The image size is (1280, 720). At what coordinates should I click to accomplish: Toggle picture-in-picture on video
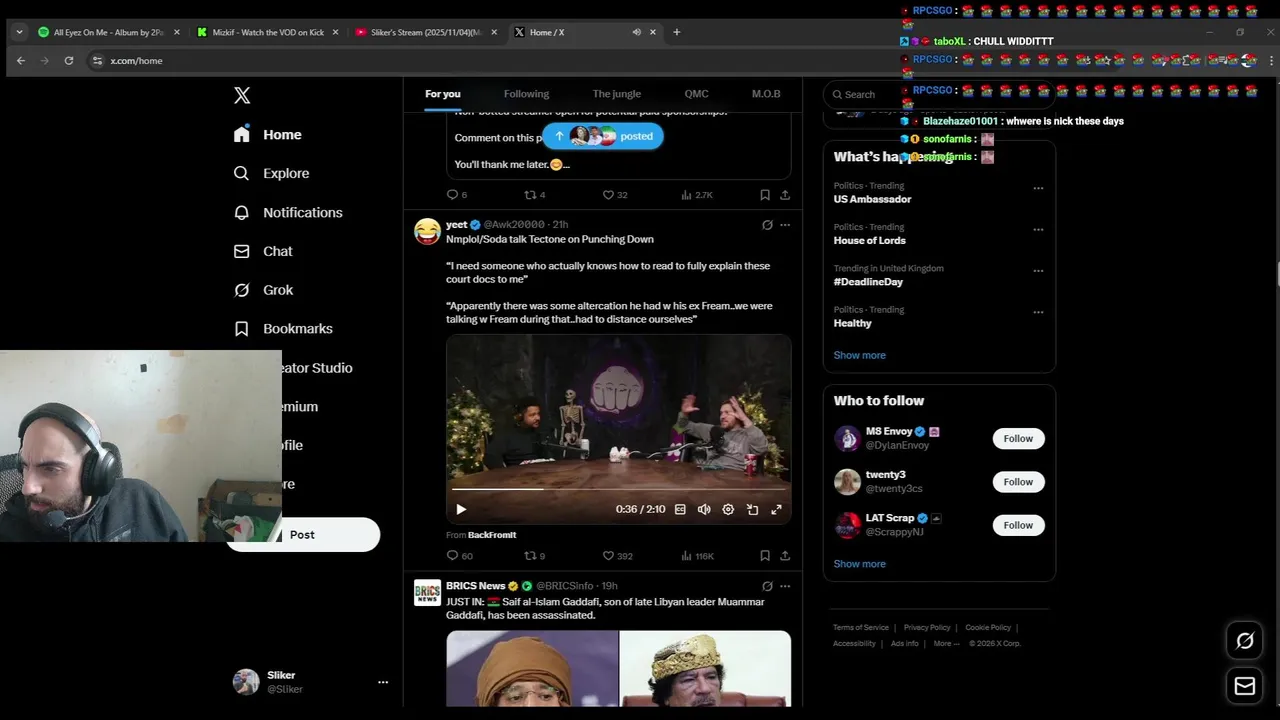click(752, 509)
